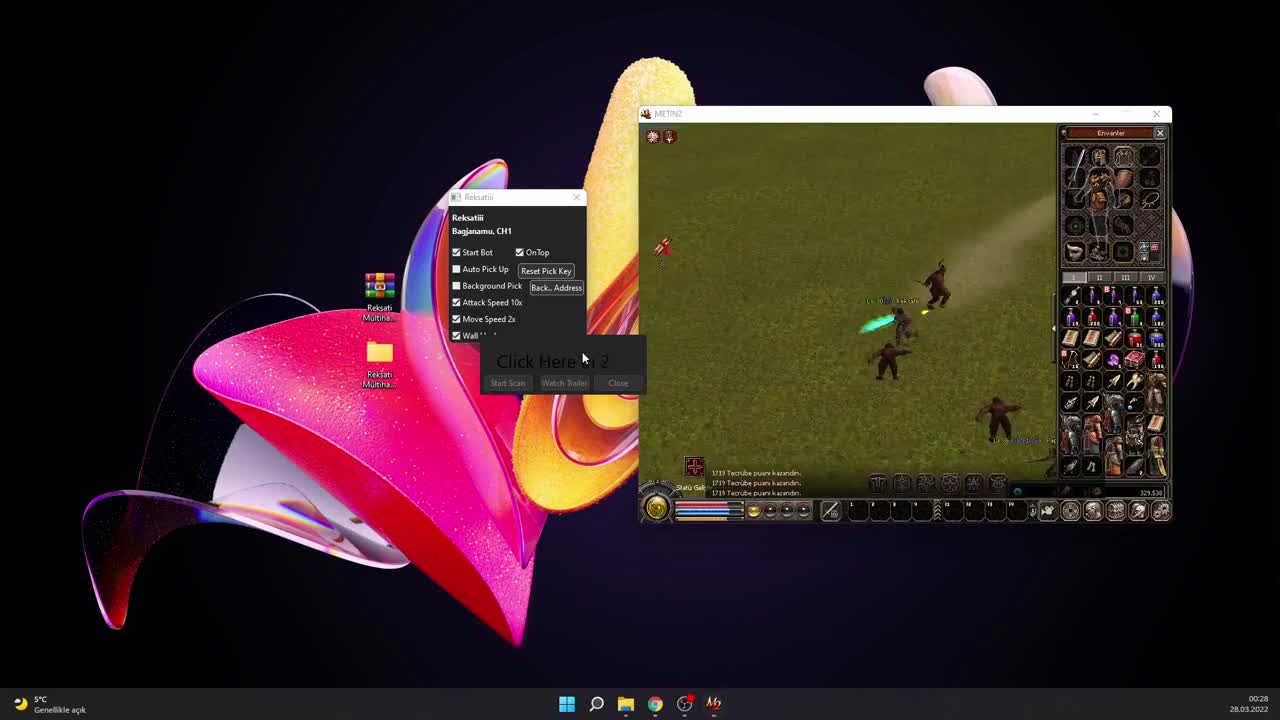Image resolution: width=1280 pixels, height=720 pixels.
Task: Click the camera view icon in game bar
Action: click(1047, 510)
